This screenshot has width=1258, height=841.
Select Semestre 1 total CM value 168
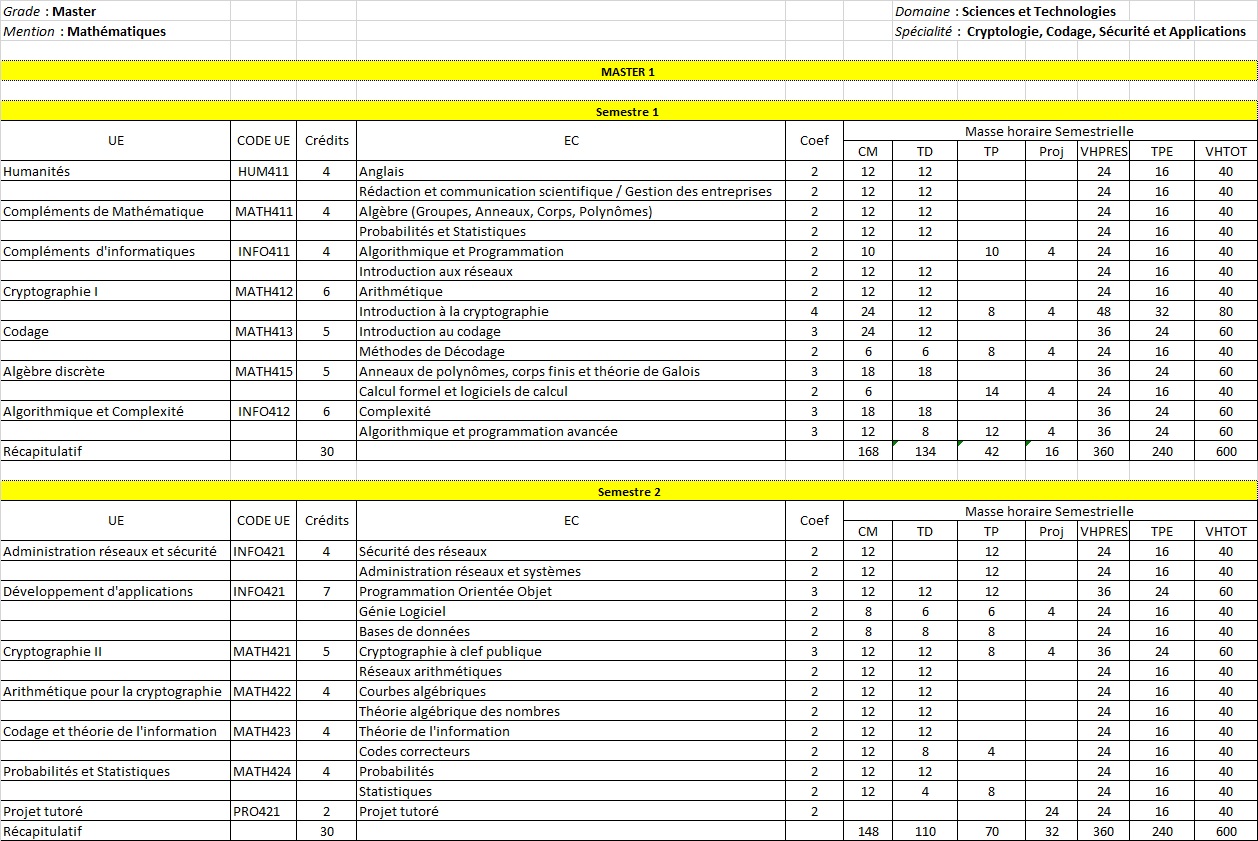coord(868,451)
